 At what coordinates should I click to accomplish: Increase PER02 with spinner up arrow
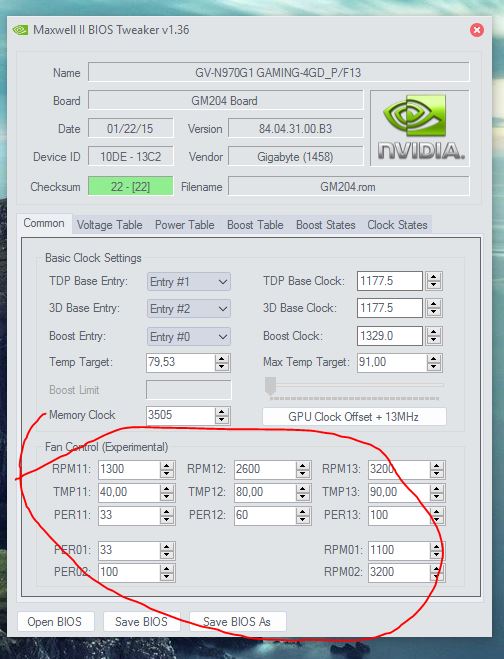point(167,568)
